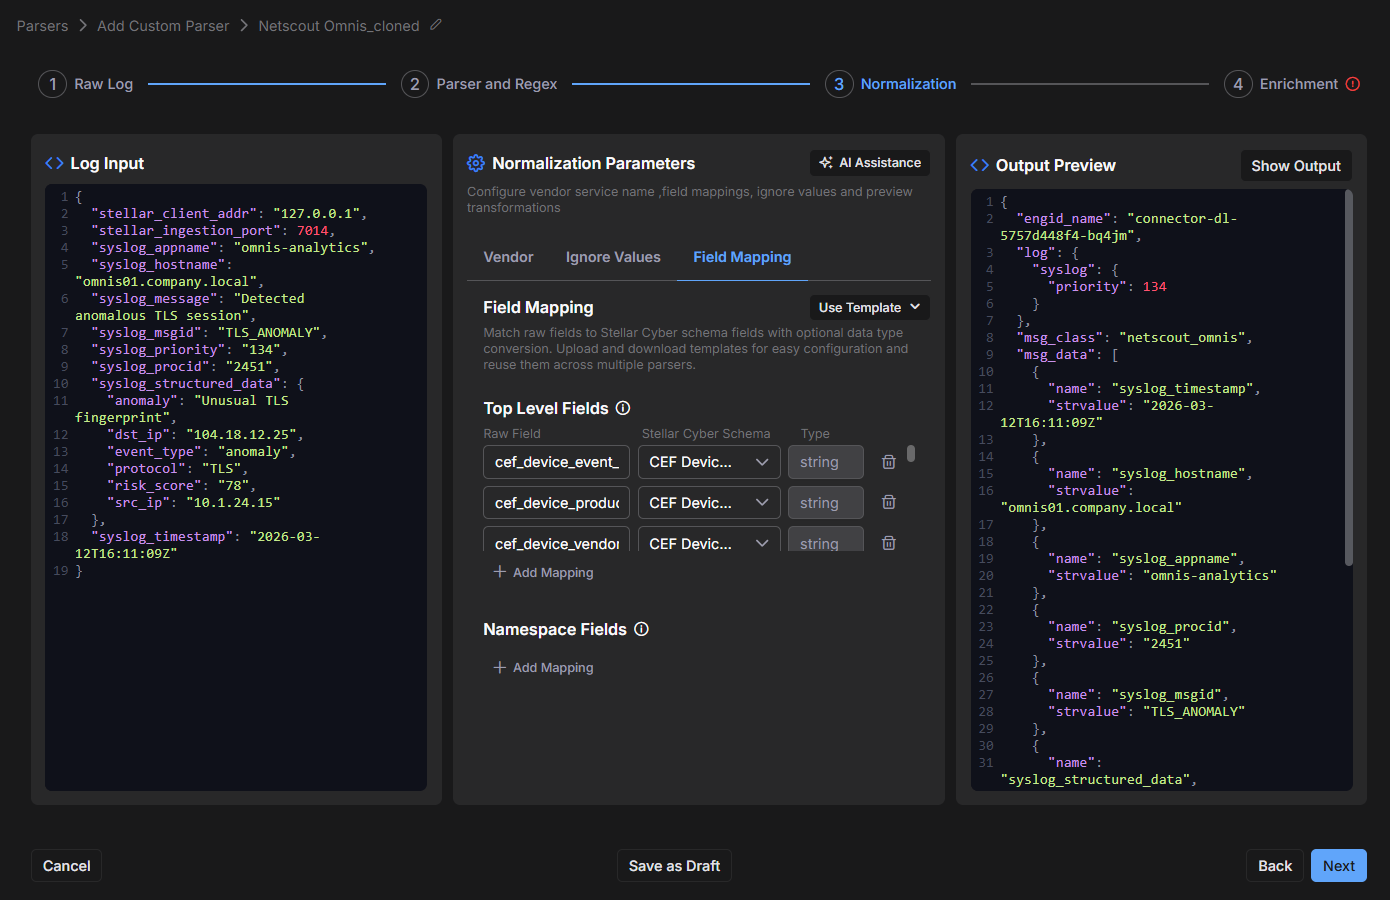
Task: Click the Namespace Fields info icon
Action: click(x=642, y=629)
